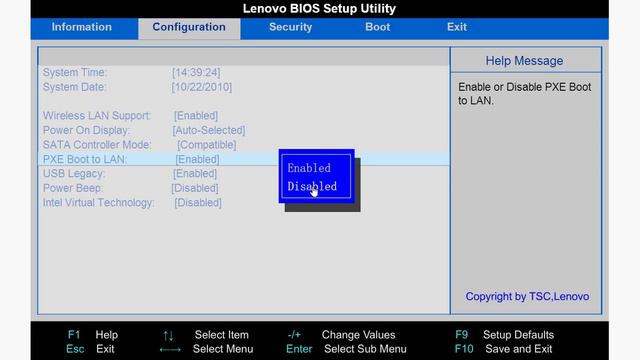
Task: Click the F10 Save and Exit hint
Action: [503, 349]
